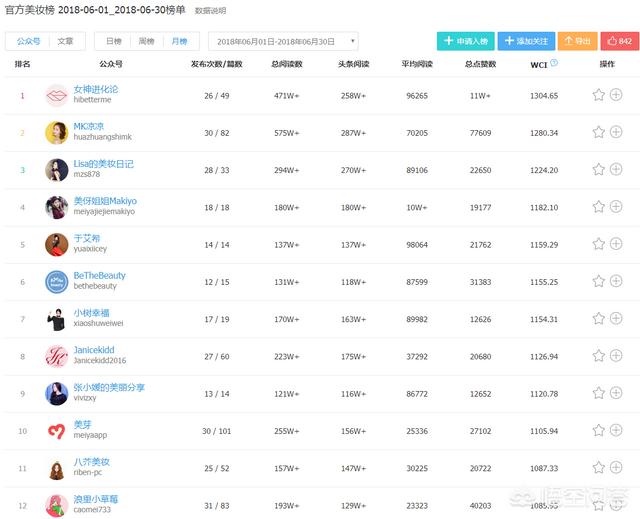
Task: Switch to the 文章 tab
Action: point(65,41)
